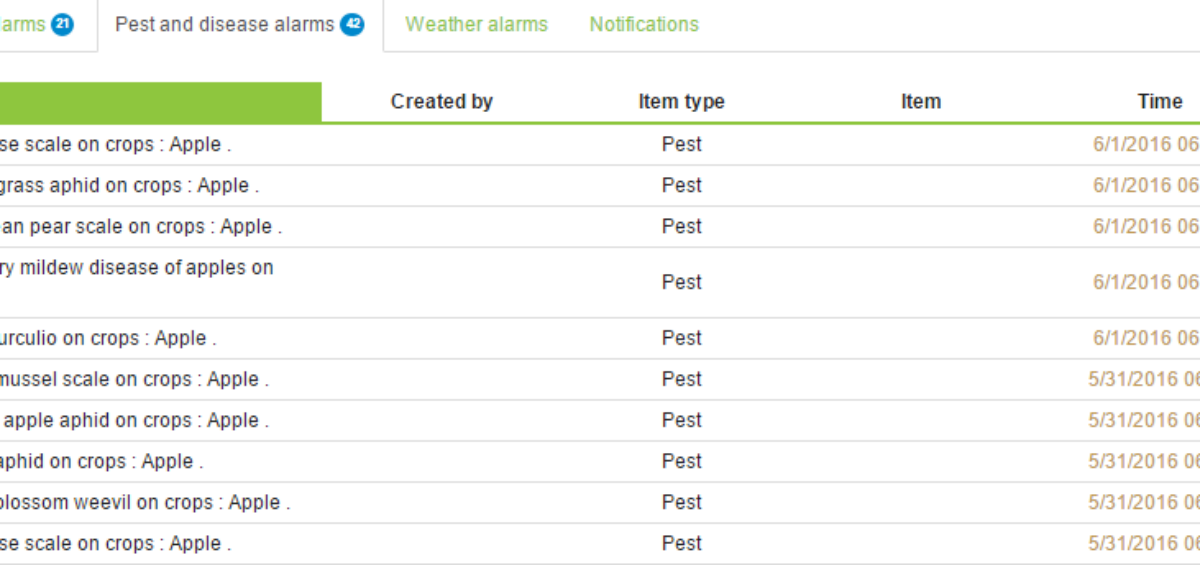Screen dimensions: 1200x565
Task: Click the 21 badge on the first alarms tab
Action: click(62, 24)
